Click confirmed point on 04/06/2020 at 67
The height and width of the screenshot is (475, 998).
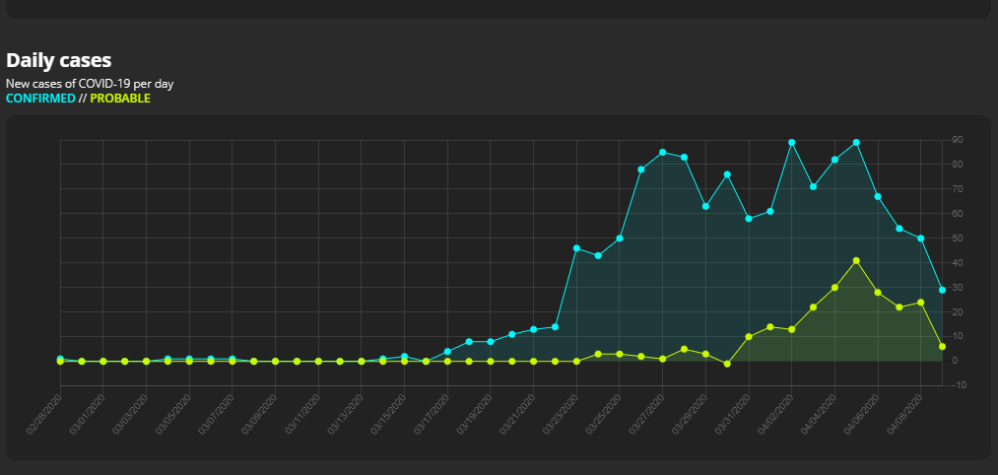point(878,196)
